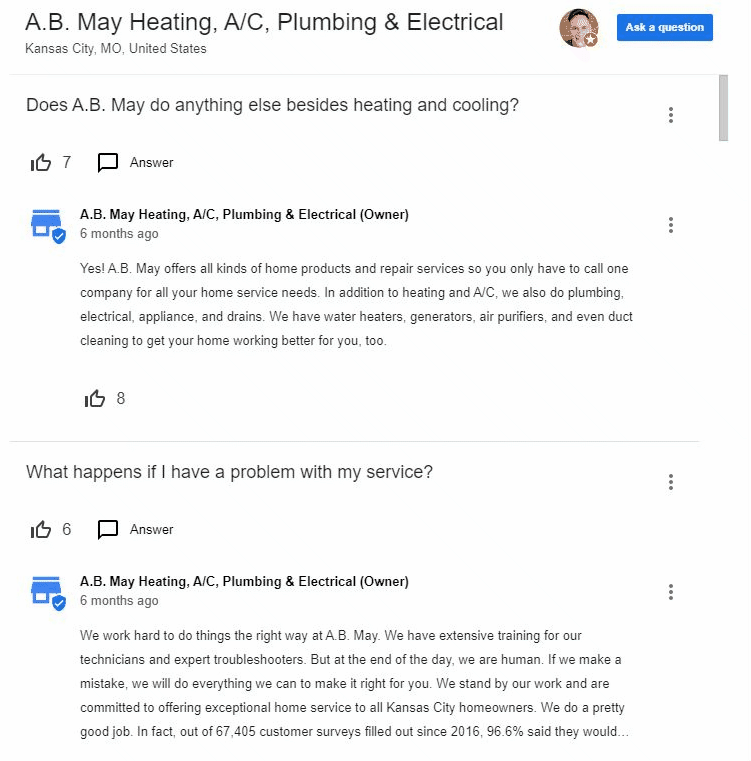Click the 'Answer' label under first question

tap(152, 162)
